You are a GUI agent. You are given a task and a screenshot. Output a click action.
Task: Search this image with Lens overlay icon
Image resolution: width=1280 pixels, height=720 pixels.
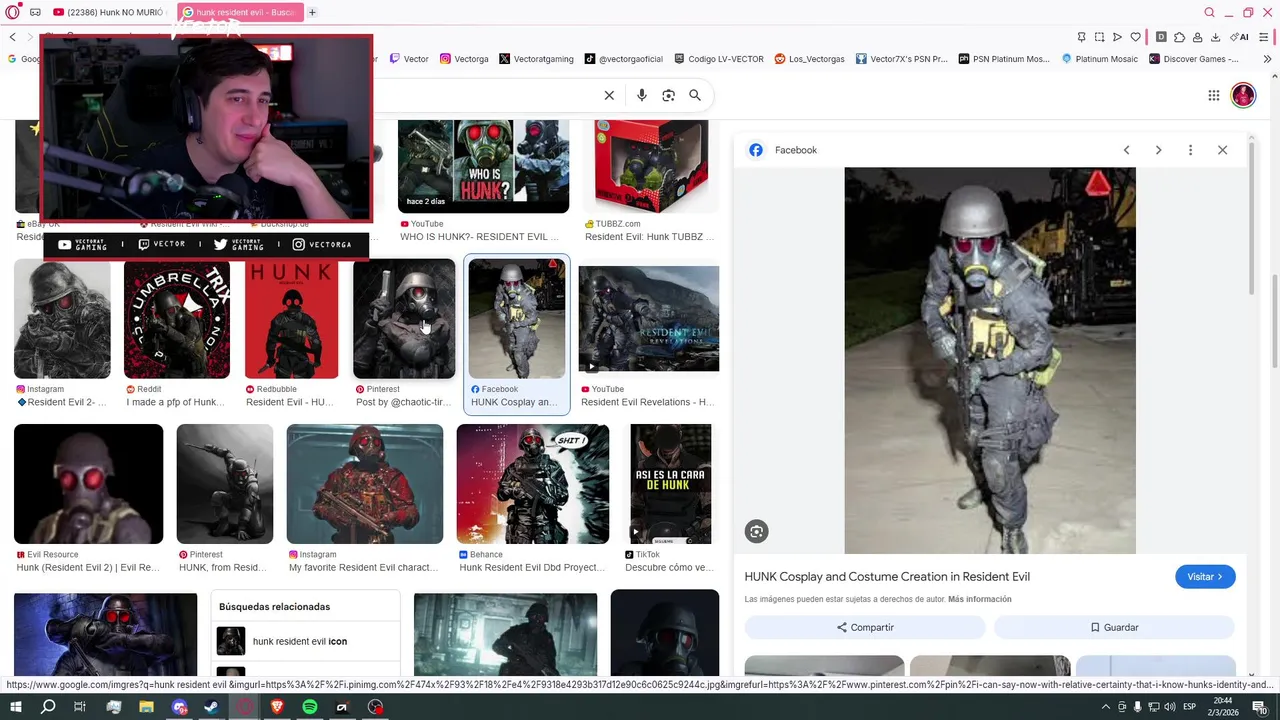coord(757,532)
